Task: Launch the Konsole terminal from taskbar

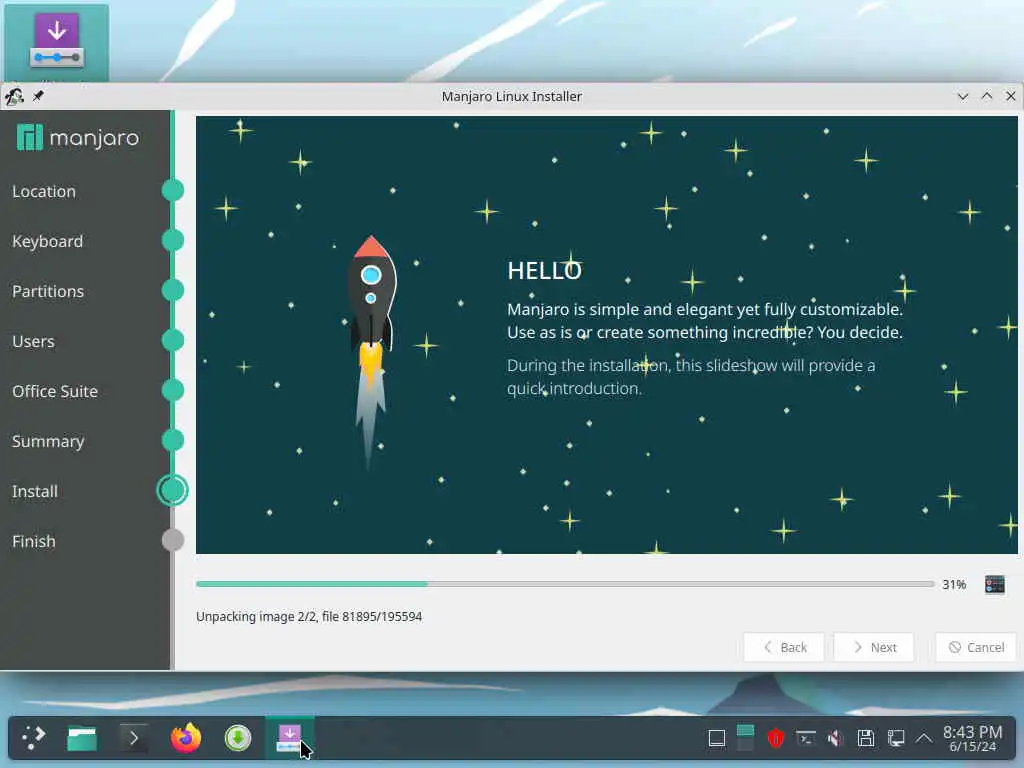Action: tap(134, 739)
